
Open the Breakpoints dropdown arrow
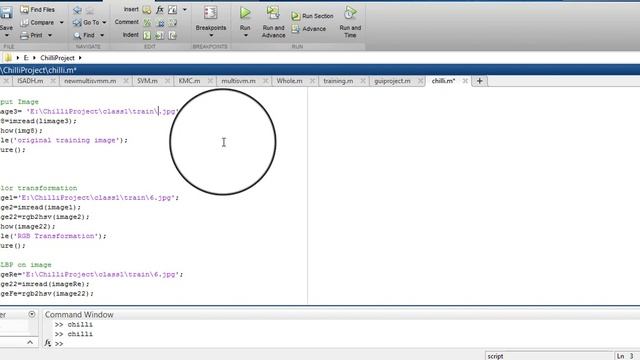(211, 36)
